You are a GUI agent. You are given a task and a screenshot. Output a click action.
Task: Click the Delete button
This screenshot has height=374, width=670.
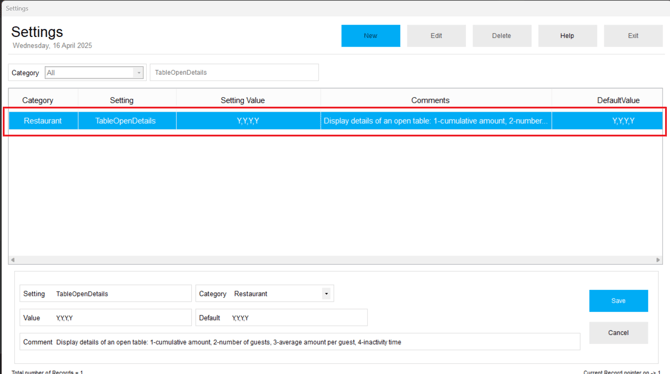502,36
